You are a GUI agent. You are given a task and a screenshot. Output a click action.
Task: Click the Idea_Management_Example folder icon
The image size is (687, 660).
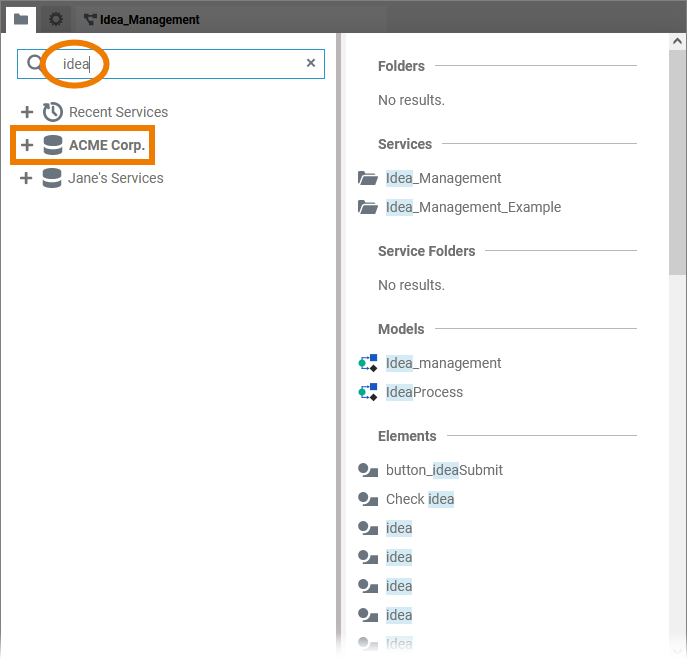pos(367,207)
